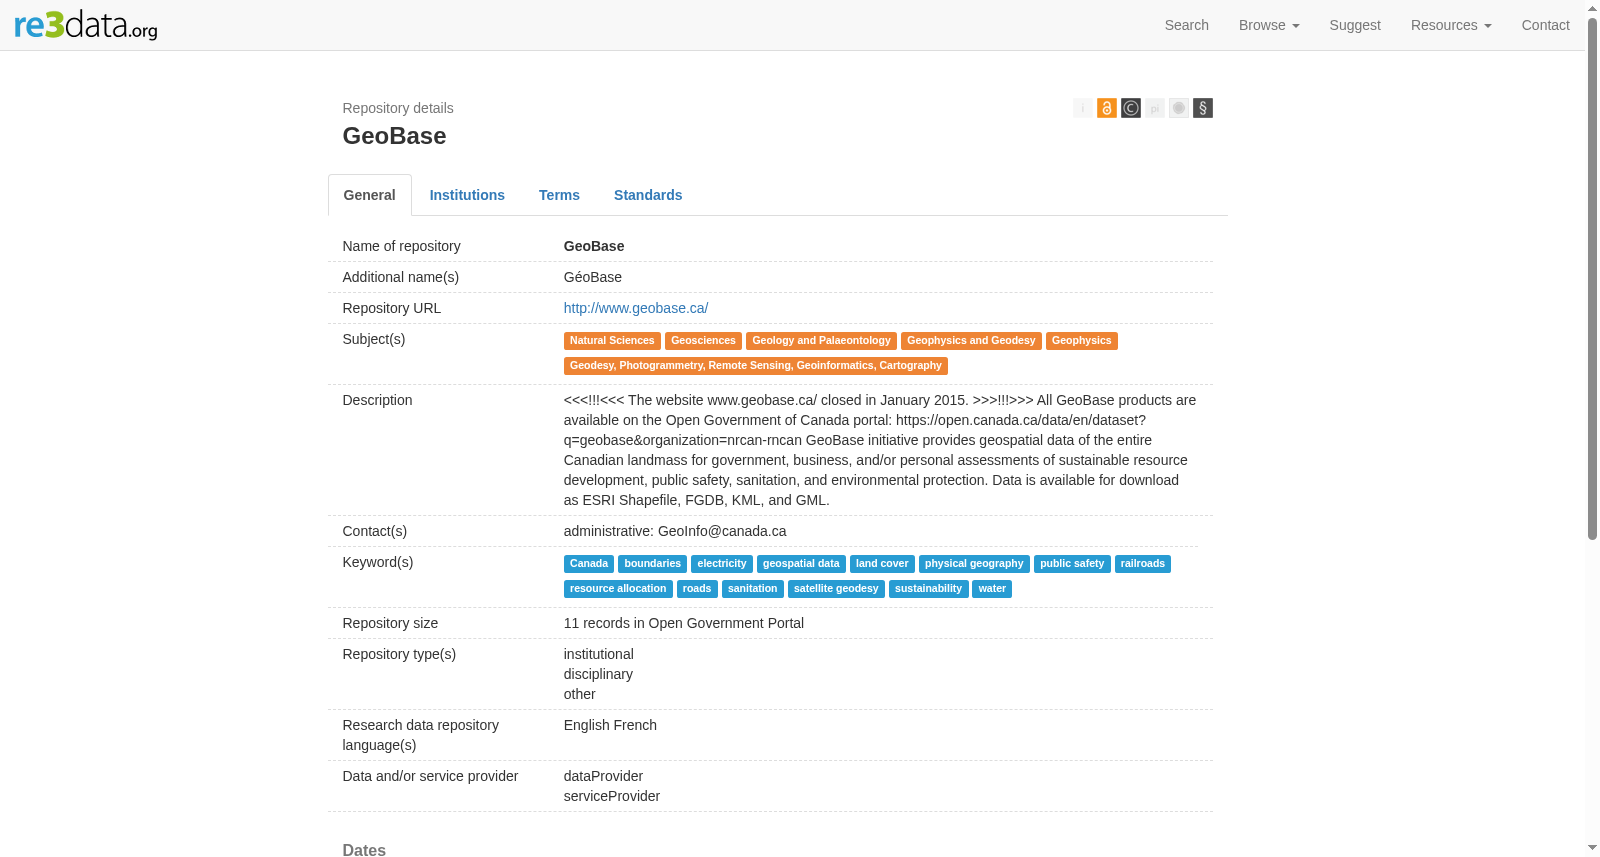This screenshot has width=1600, height=857.
Task: Click the Natural Sciences subject tag
Action: pos(612,341)
